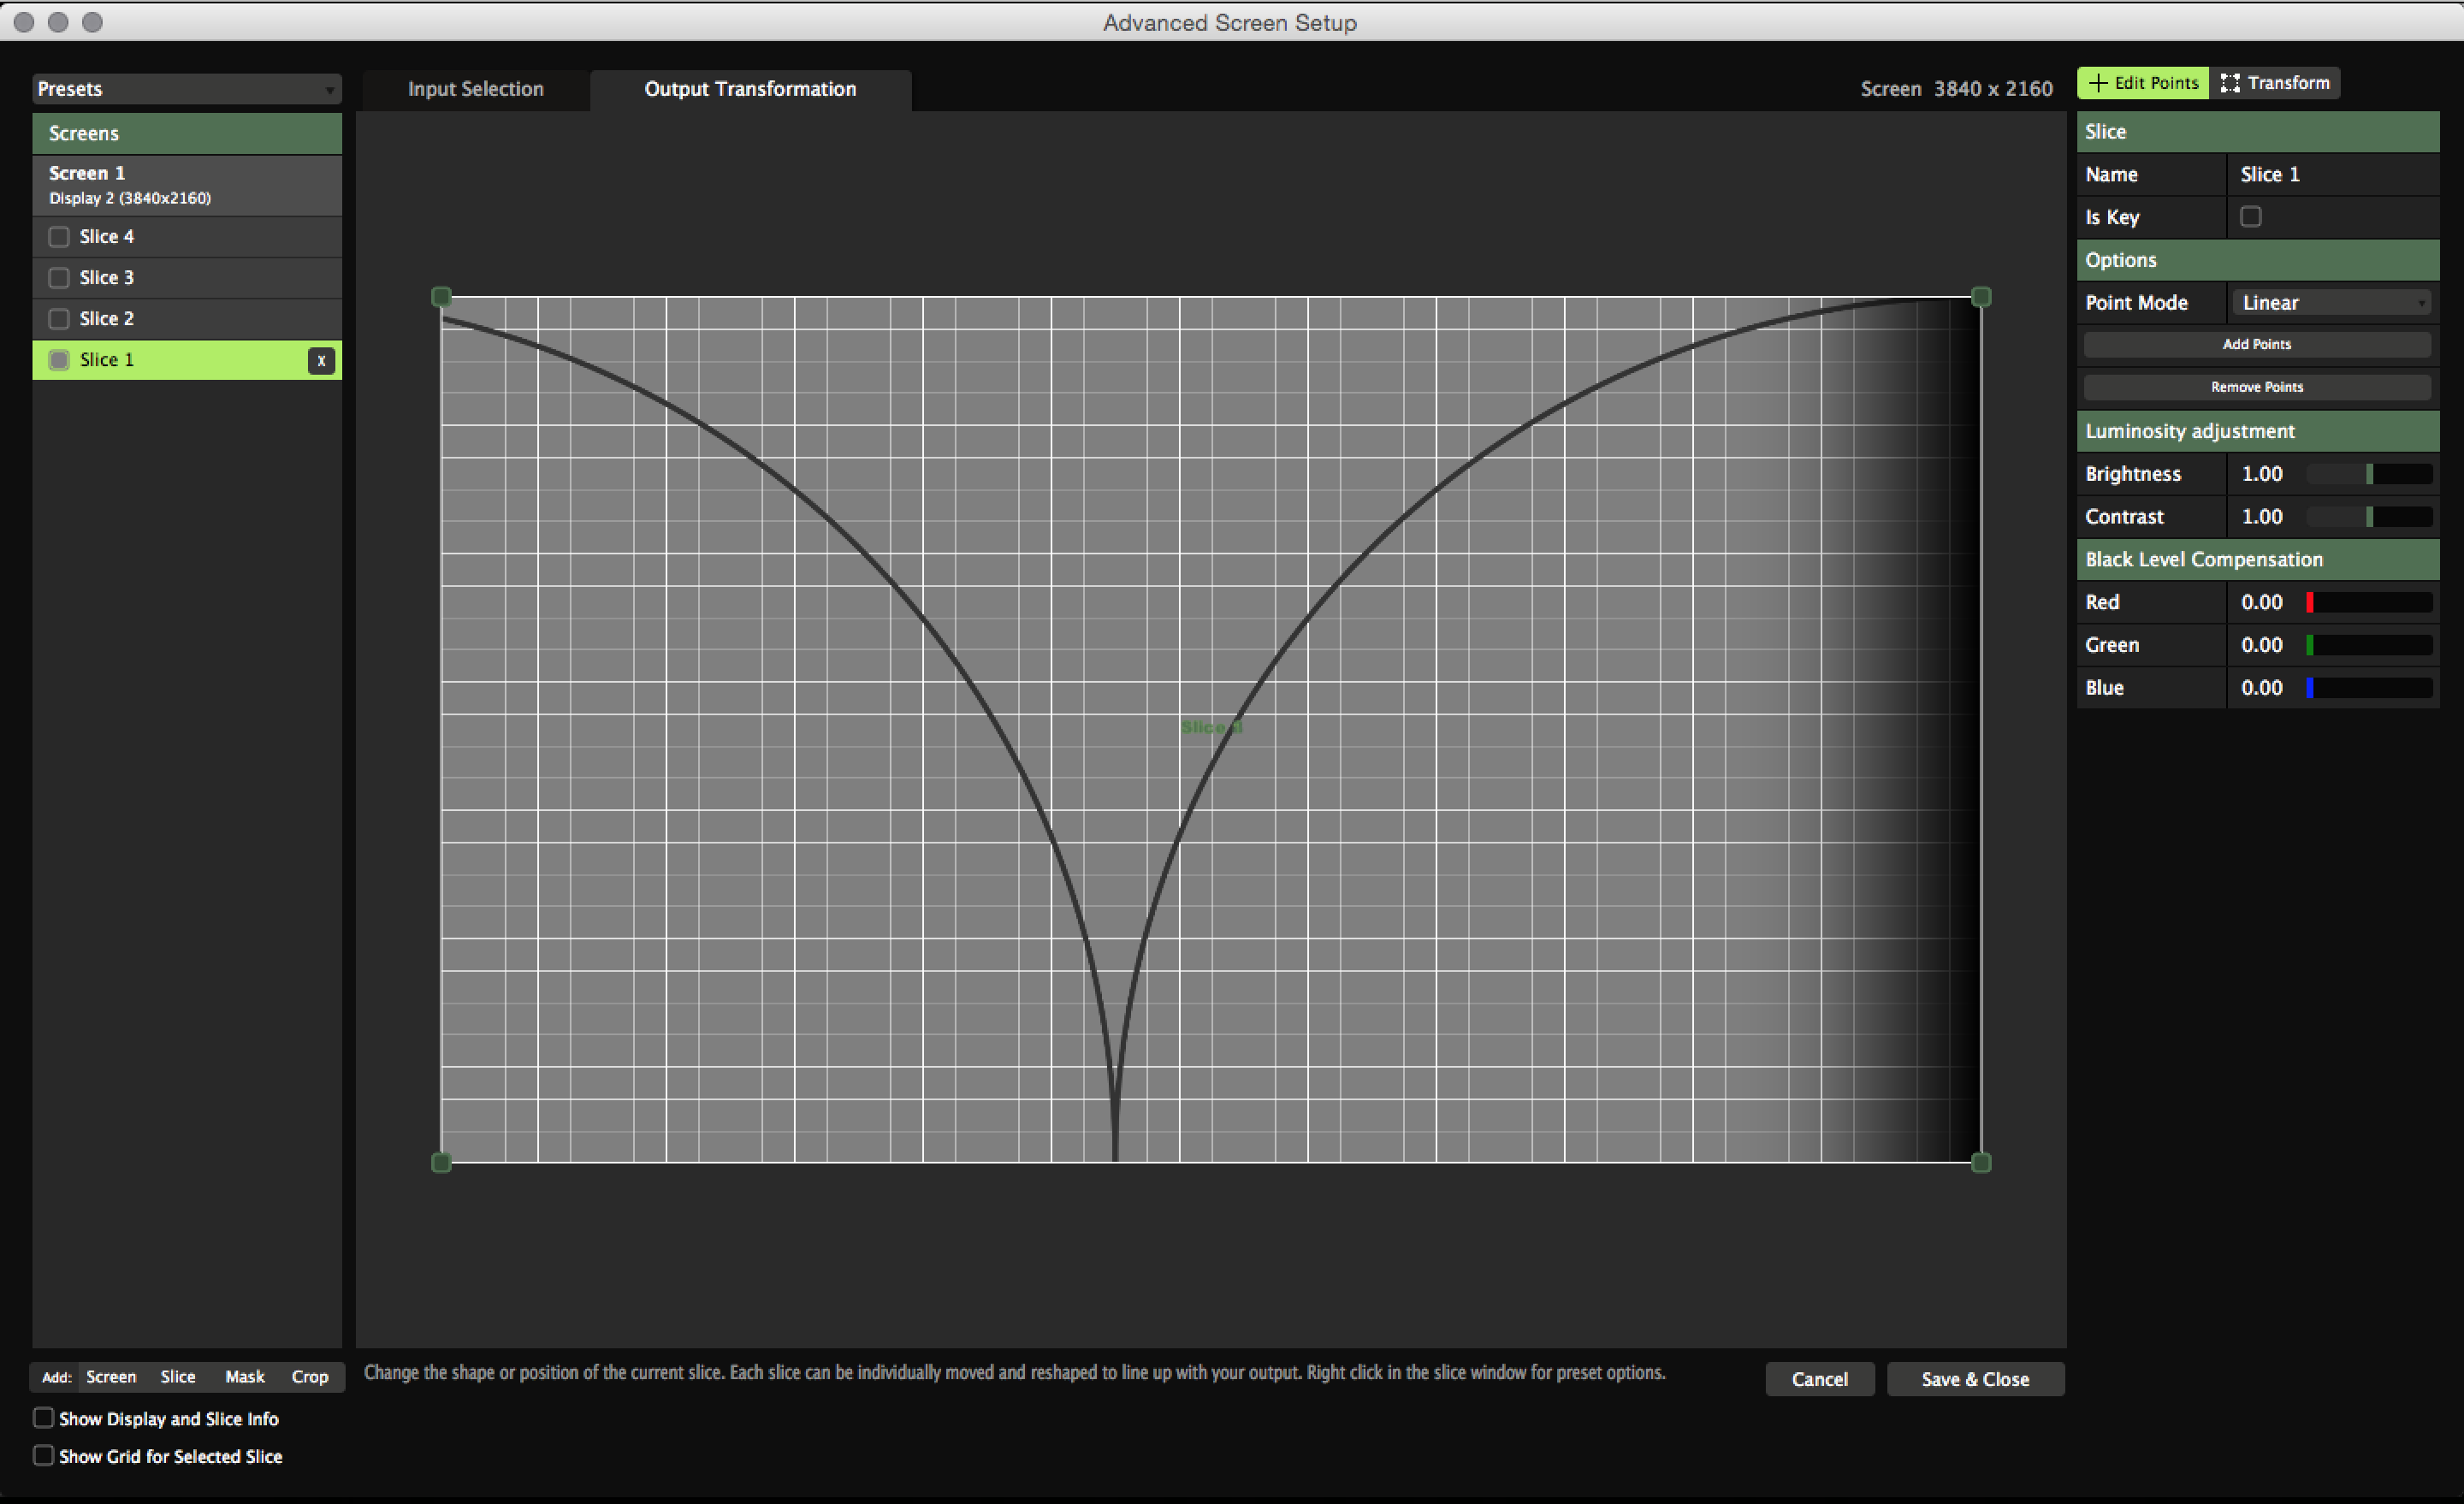2464x1504 pixels.
Task: Activate the Edit Points mode
Action: 2142,83
